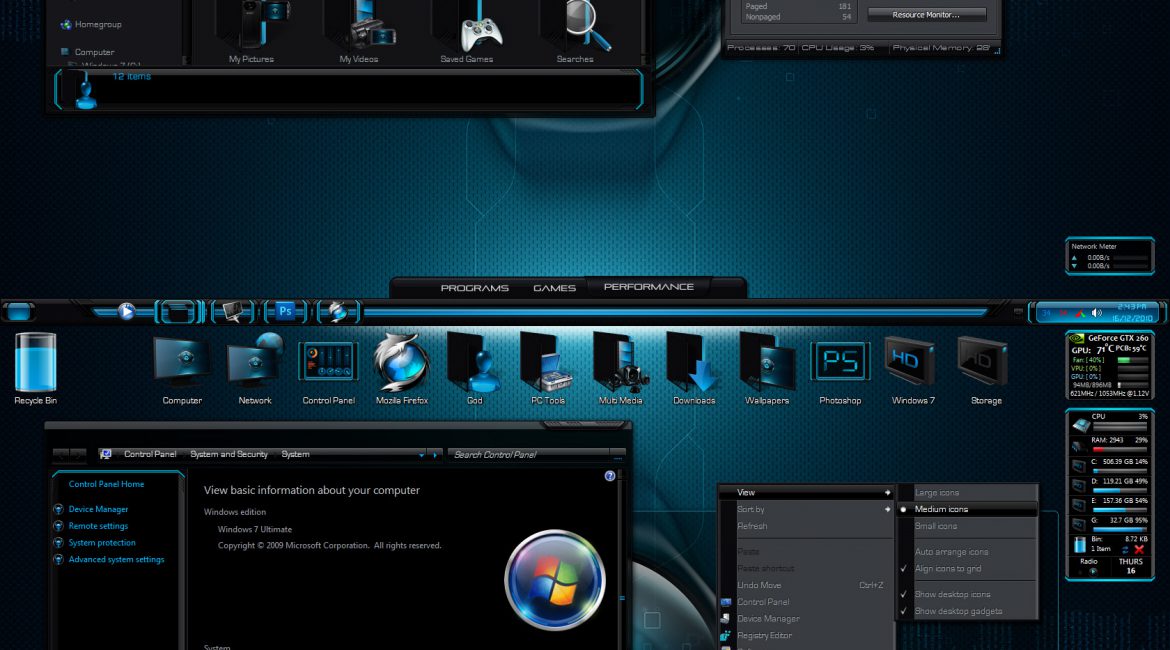This screenshot has width=1170, height=650.
Task: Open the Device Manager sidebar link
Action: click(98, 509)
